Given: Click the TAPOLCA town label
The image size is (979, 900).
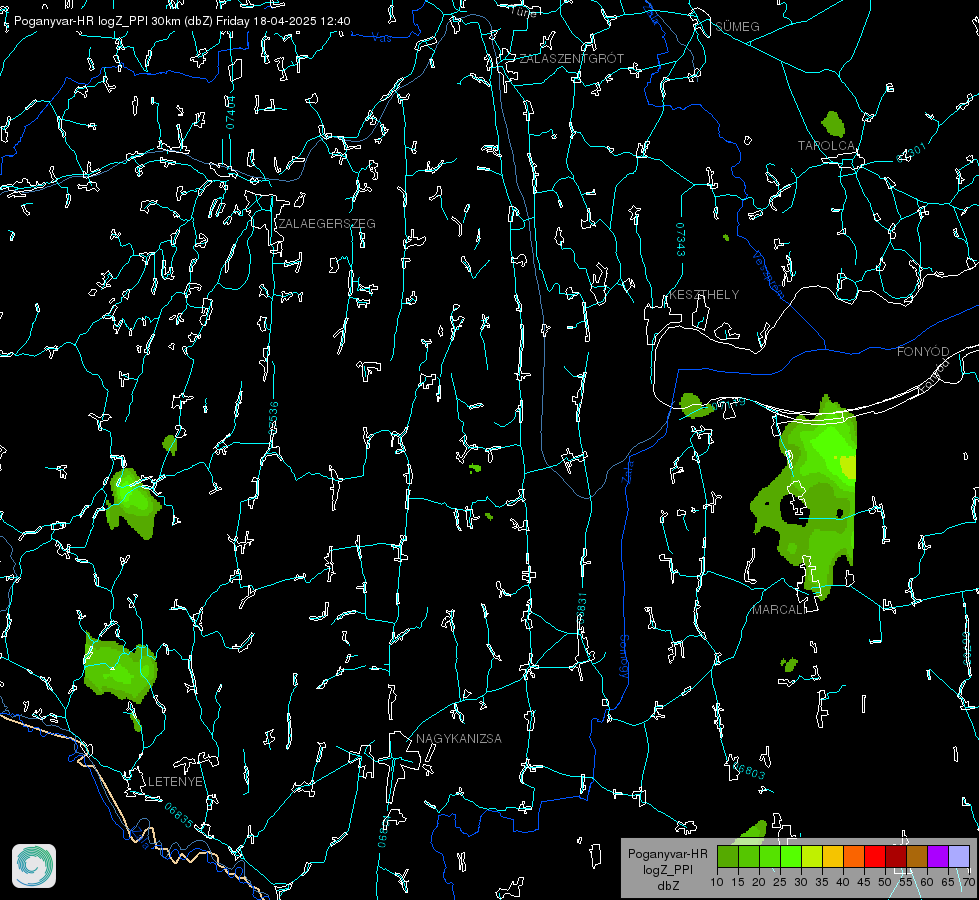Looking at the screenshot, I should click(x=827, y=146).
